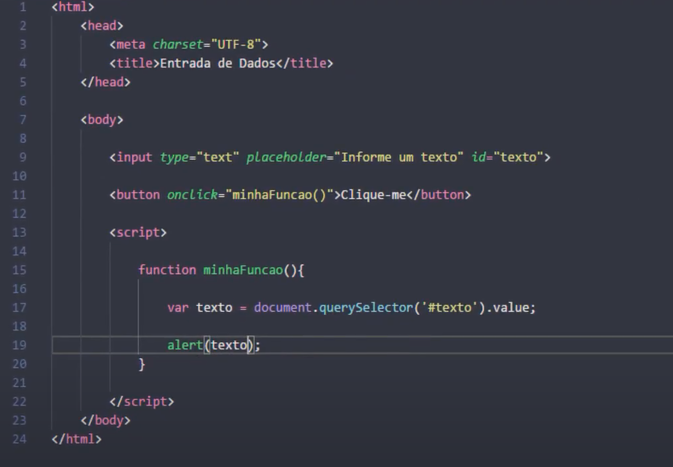
Task: Click the onclick attribute
Action: [192, 195]
